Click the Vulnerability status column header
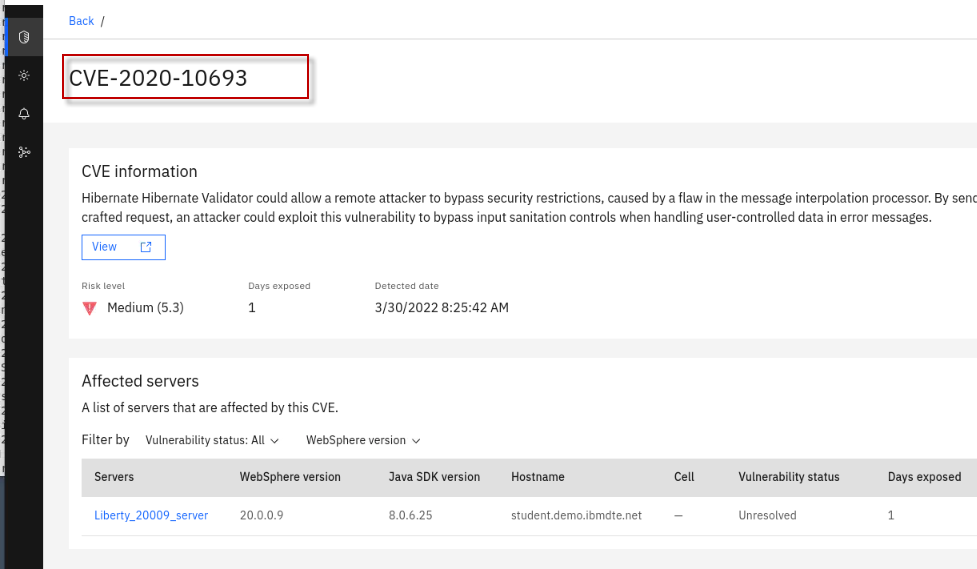 click(x=789, y=477)
